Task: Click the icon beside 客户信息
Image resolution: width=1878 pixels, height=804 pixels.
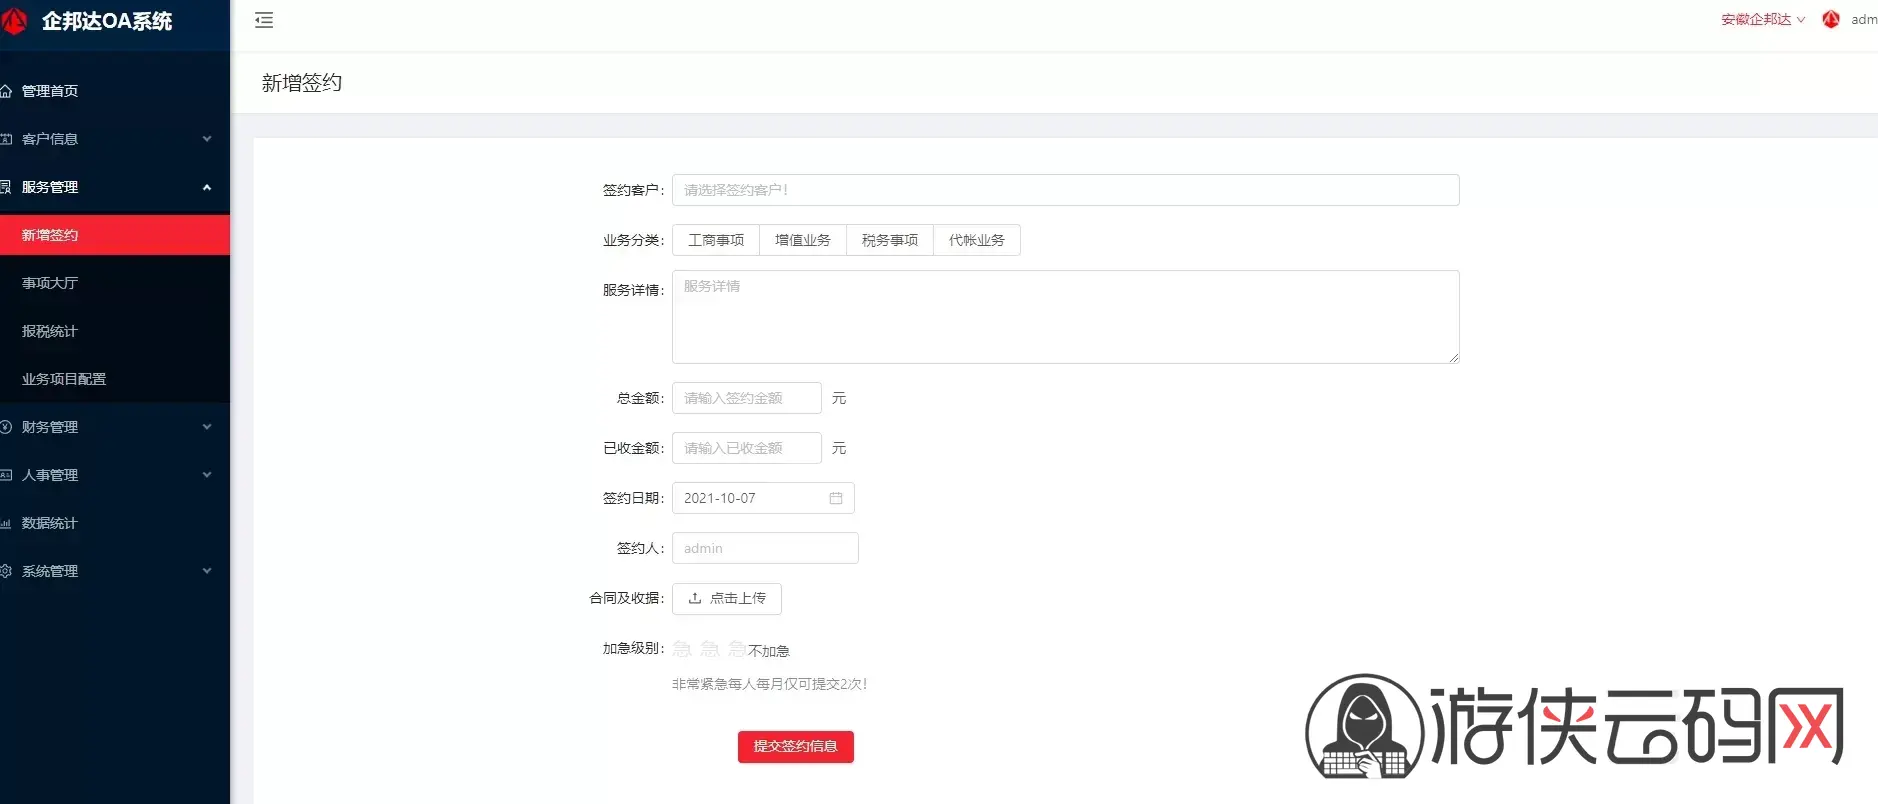Action: pos(6,139)
